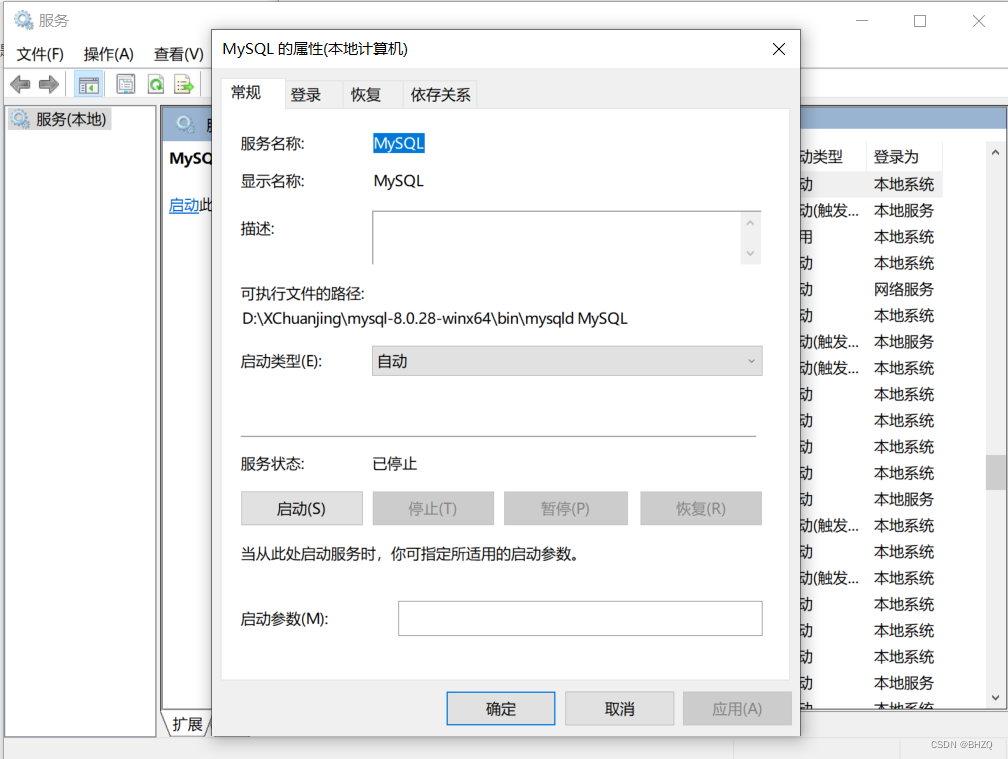
Task: Open the 文件(F) menu
Action: [x=40, y=54]
